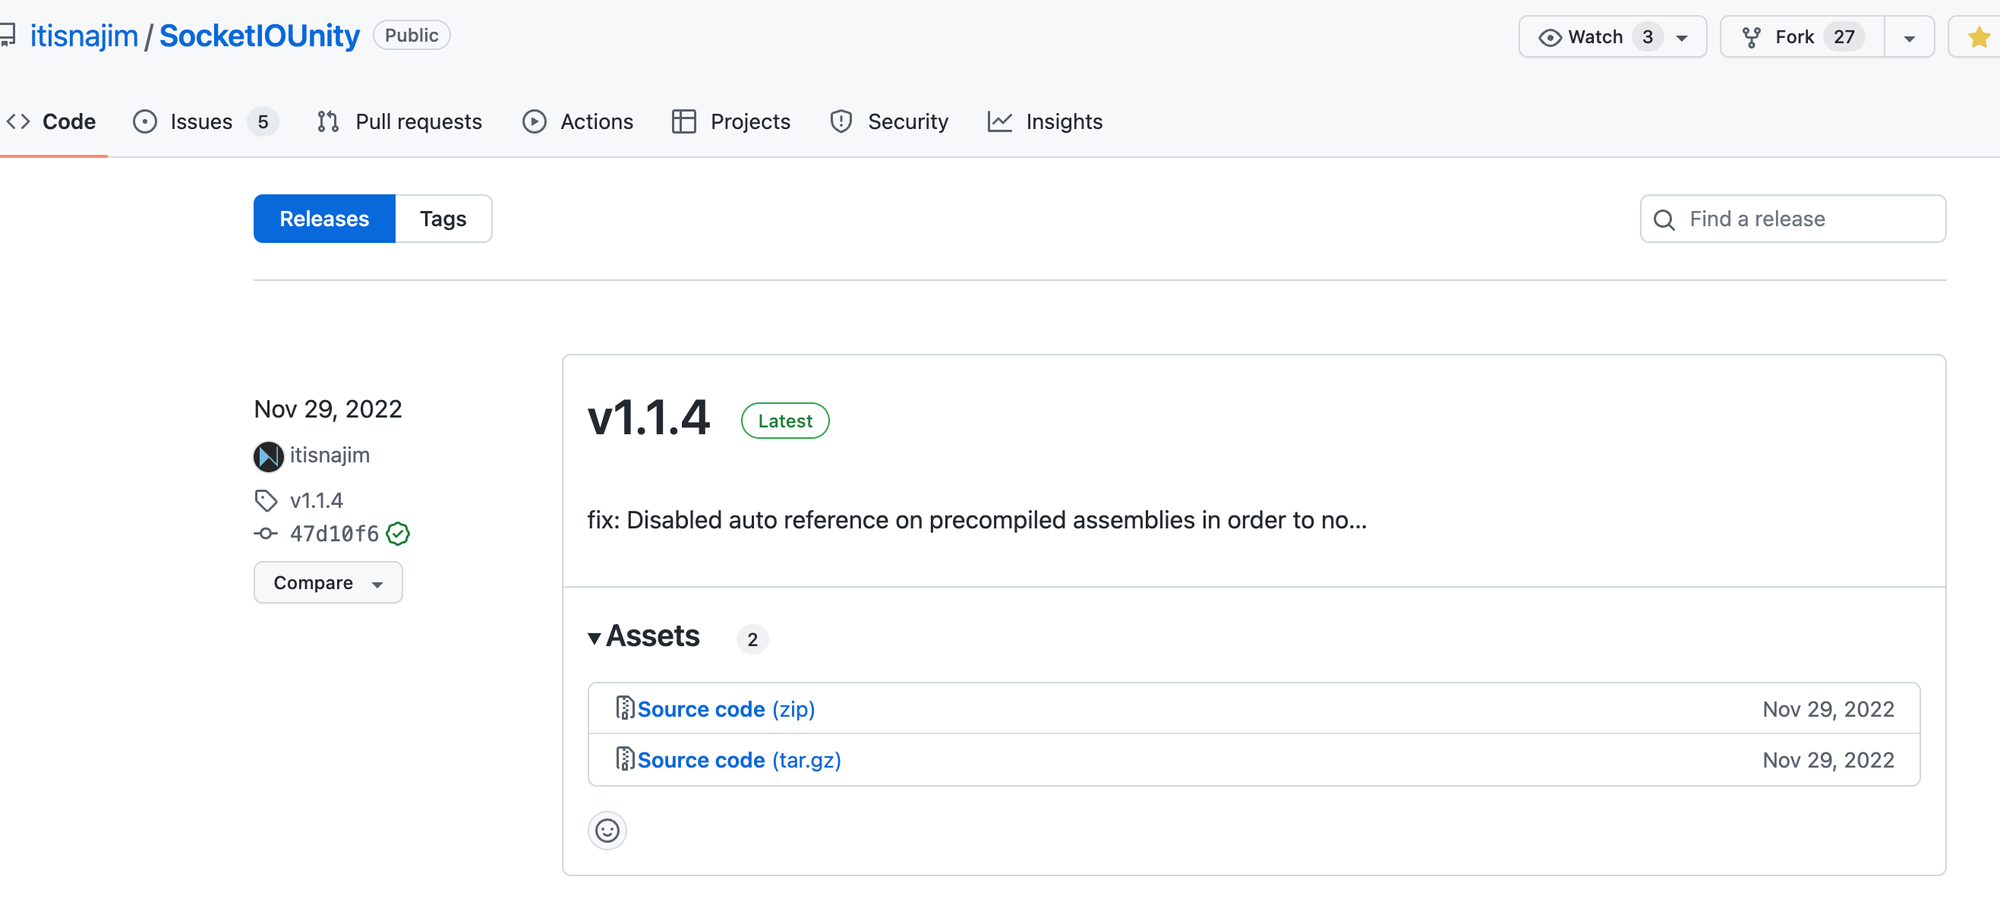Open the itisnajim owner link
Screen dimensions: 2000x908
pos(84,36)
